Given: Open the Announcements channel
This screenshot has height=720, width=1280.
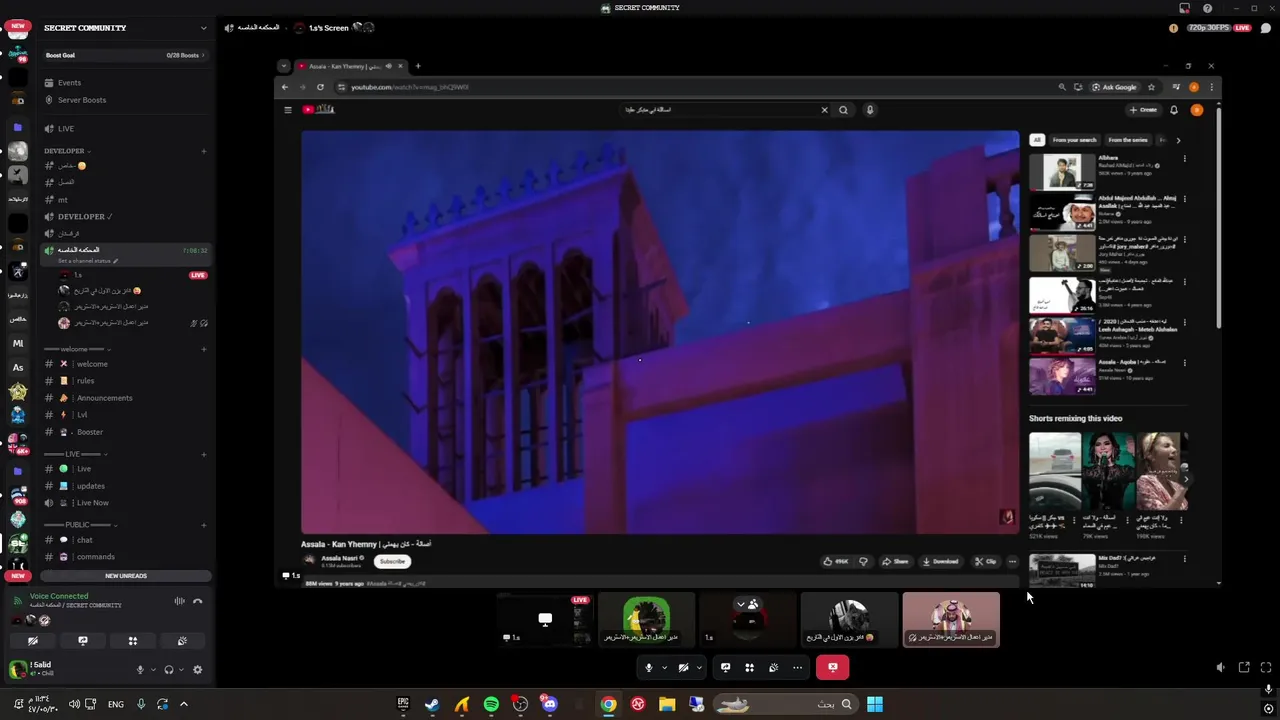Looking at the screenshot, I should [x=125, y=398].
